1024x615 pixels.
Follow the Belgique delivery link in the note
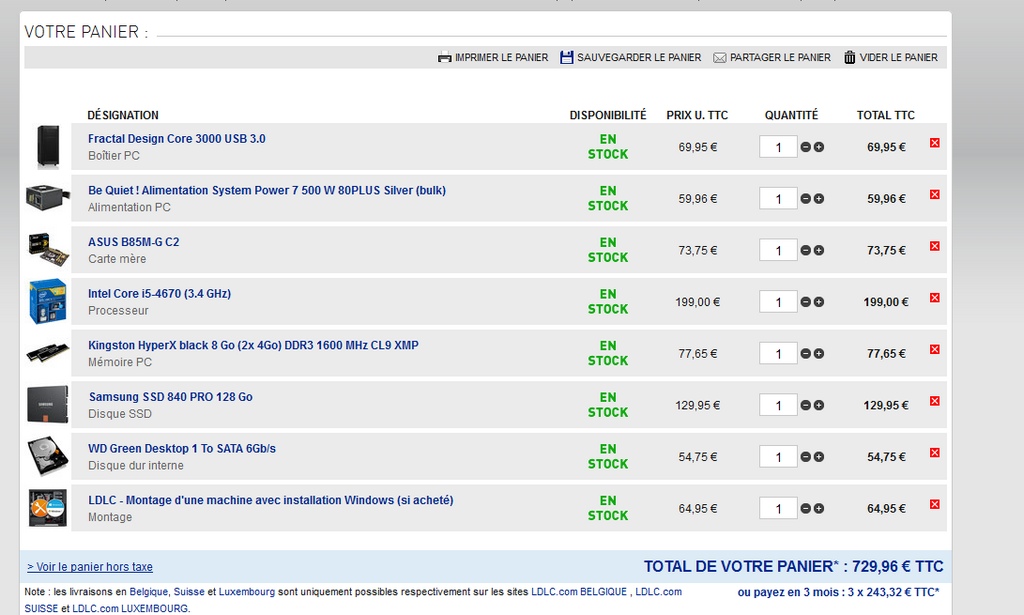coord(149,591)
